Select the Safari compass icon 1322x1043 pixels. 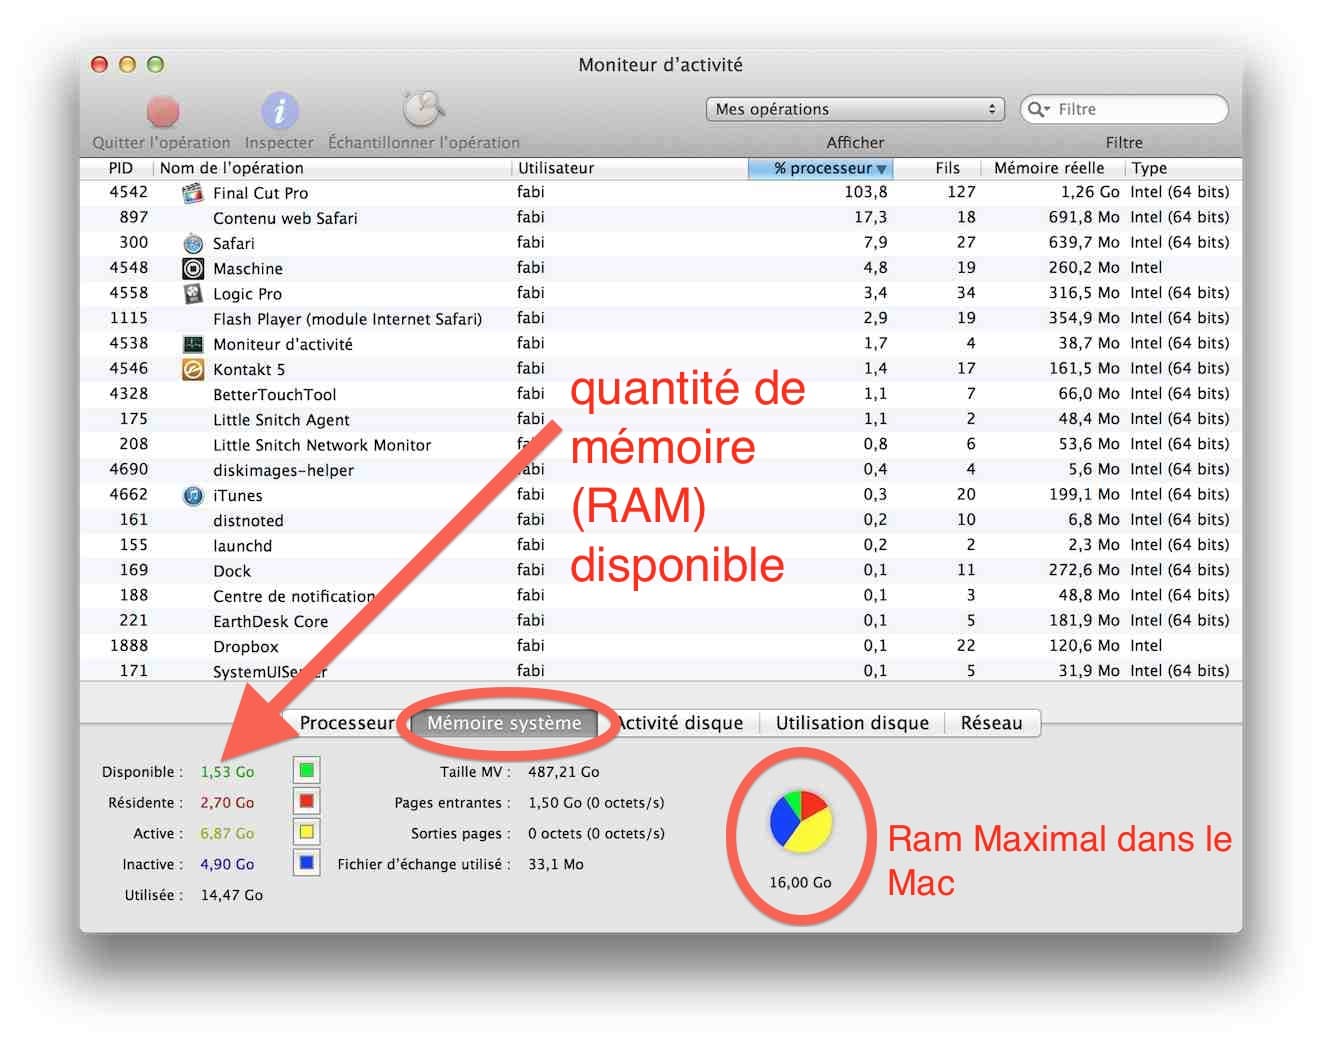tap(193, 243)
